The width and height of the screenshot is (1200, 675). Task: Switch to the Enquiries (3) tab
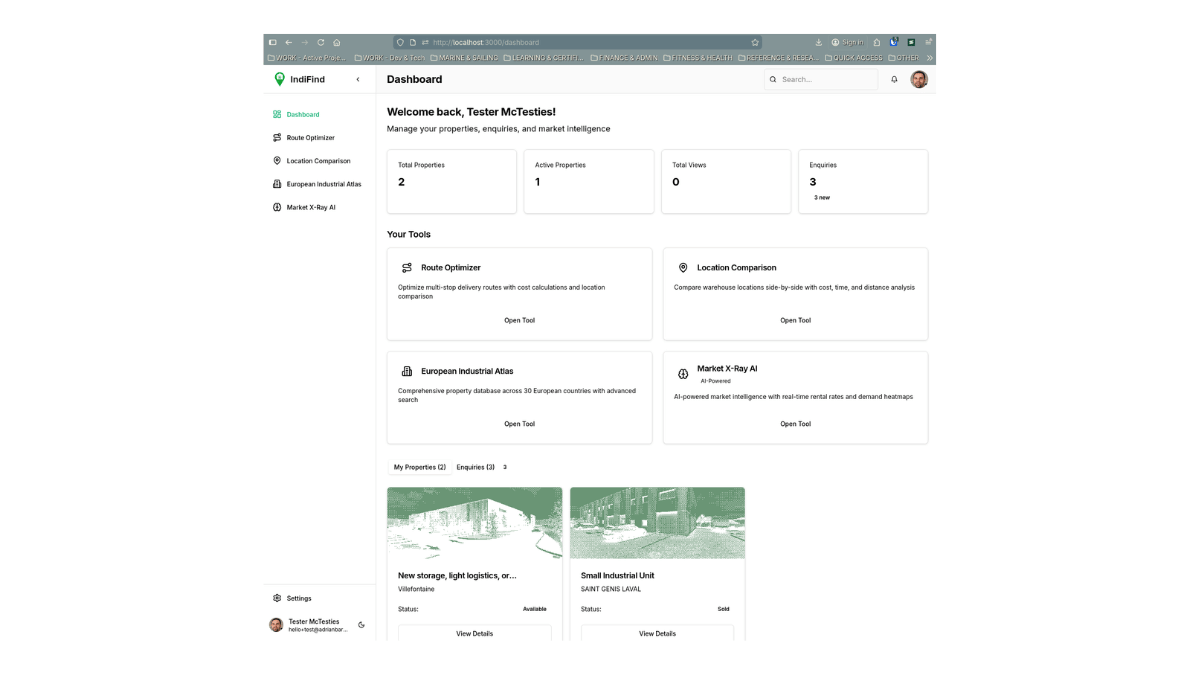point(476,467)
